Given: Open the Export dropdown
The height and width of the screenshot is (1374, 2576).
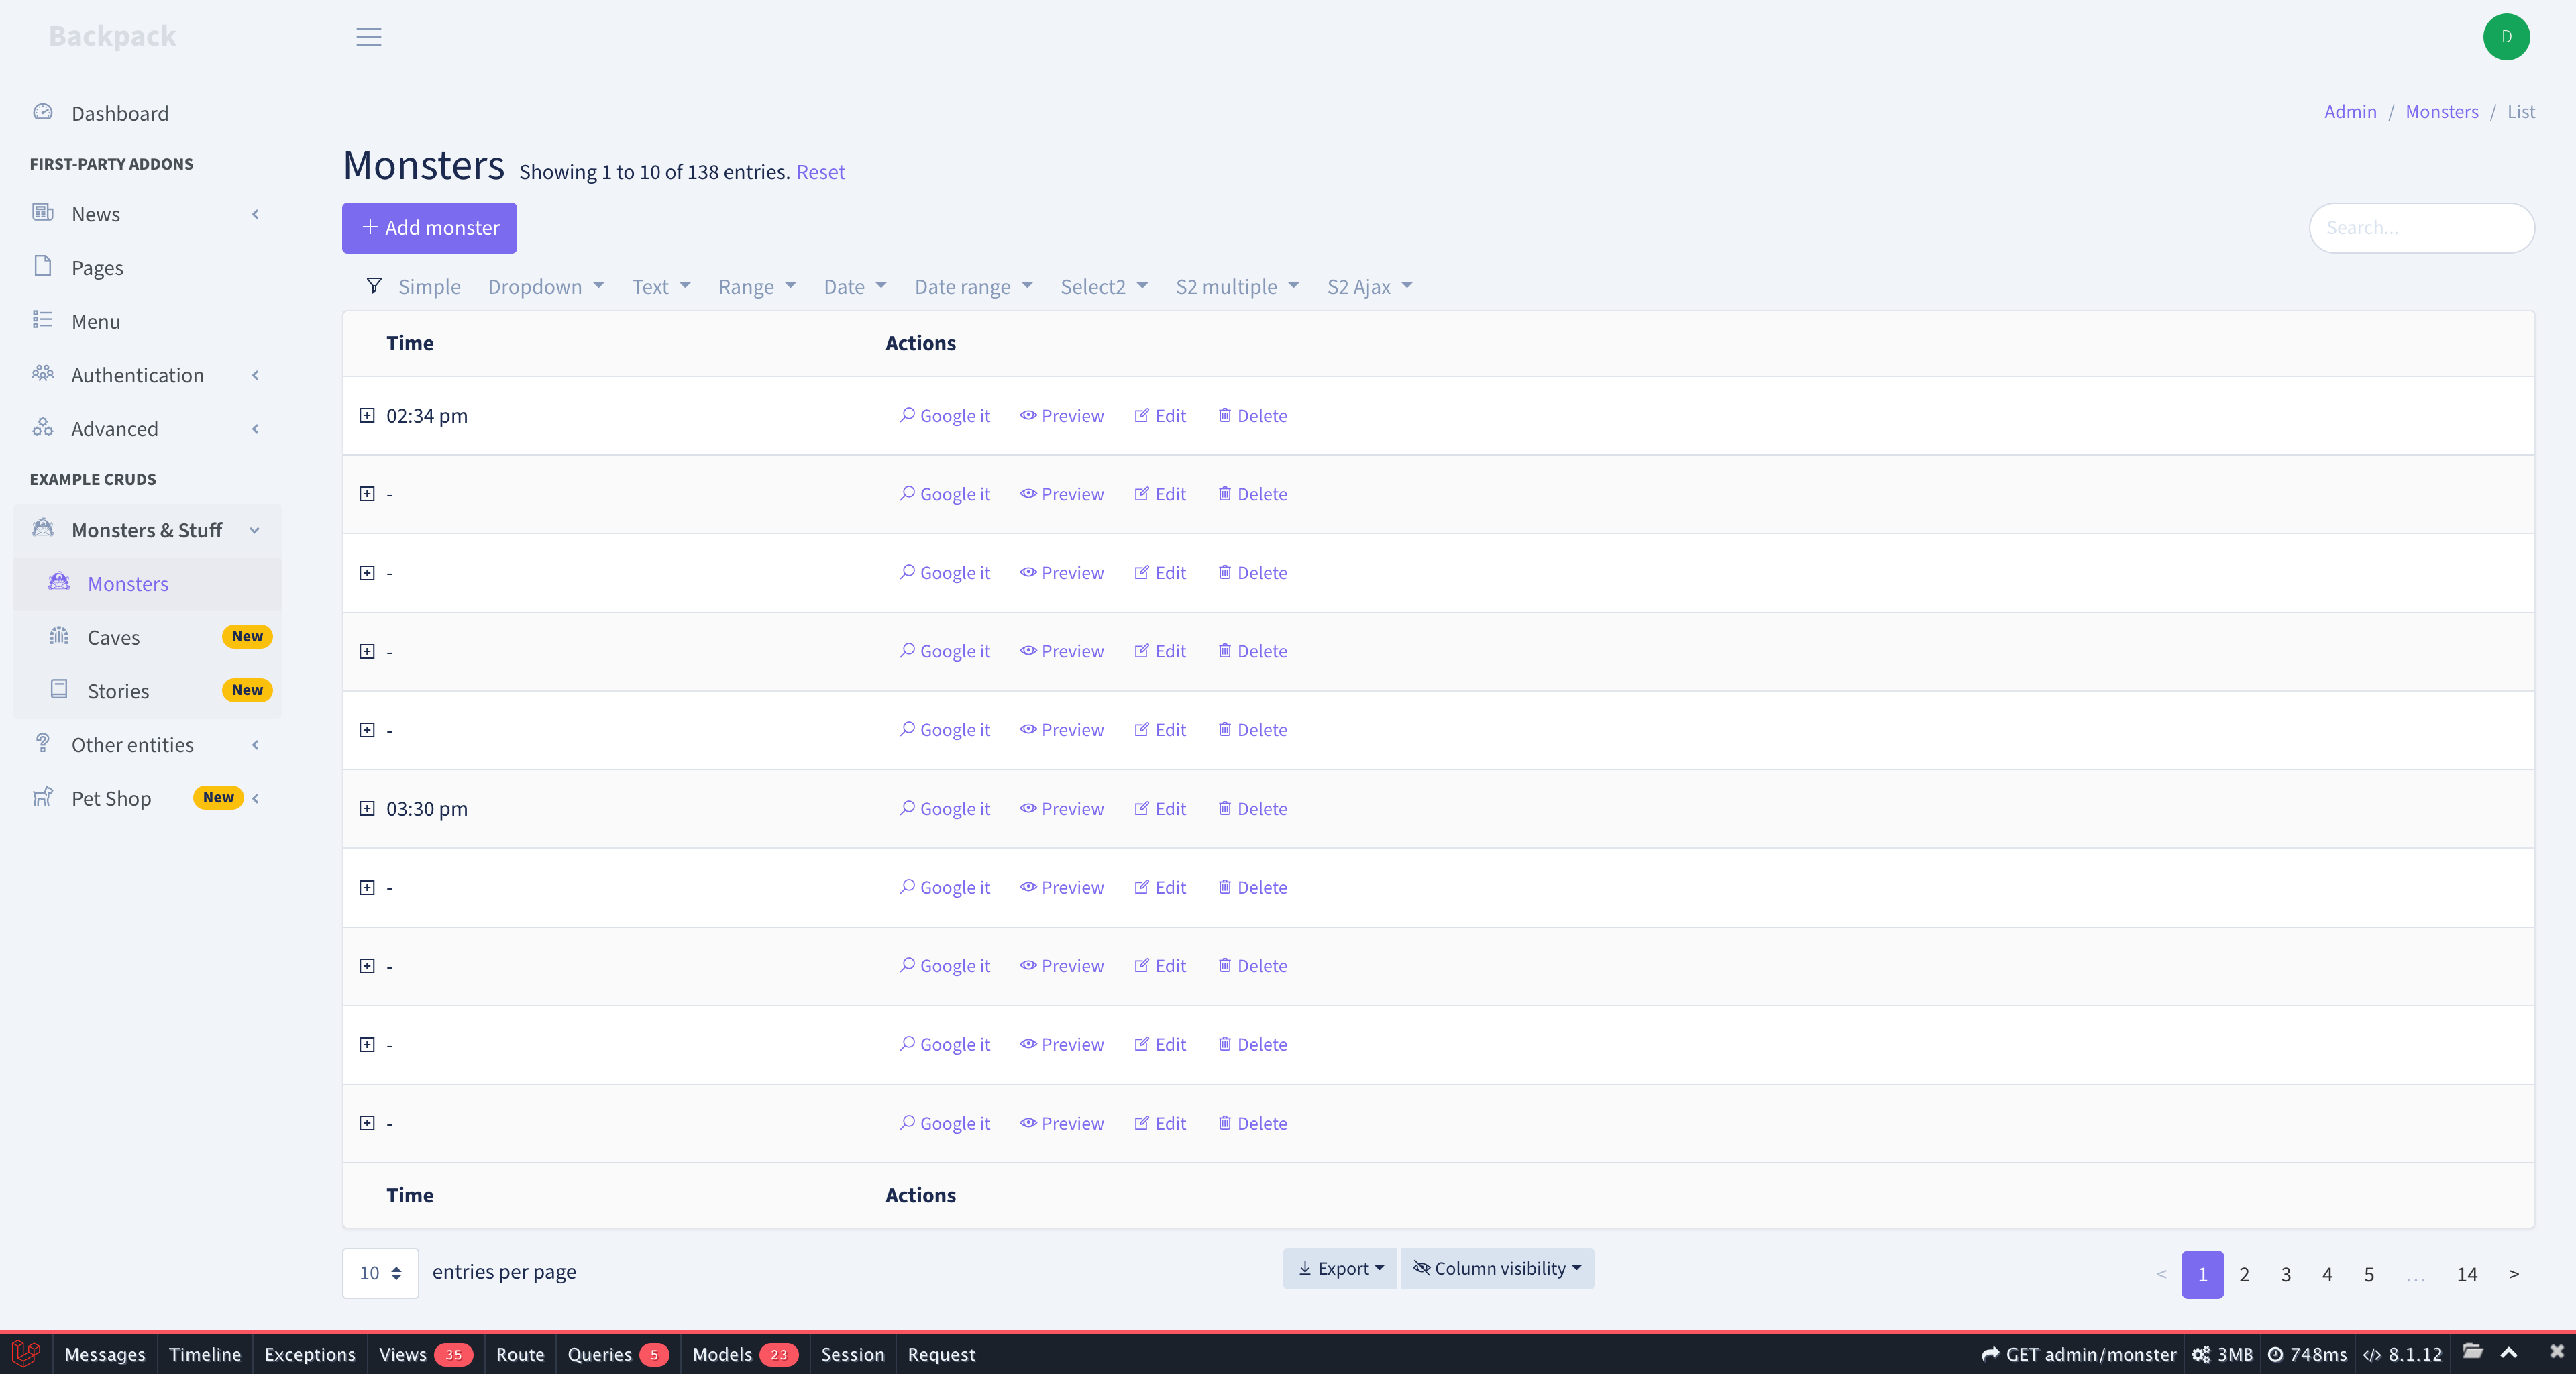Looking at the screenshot, I should click(1340, 1268).
